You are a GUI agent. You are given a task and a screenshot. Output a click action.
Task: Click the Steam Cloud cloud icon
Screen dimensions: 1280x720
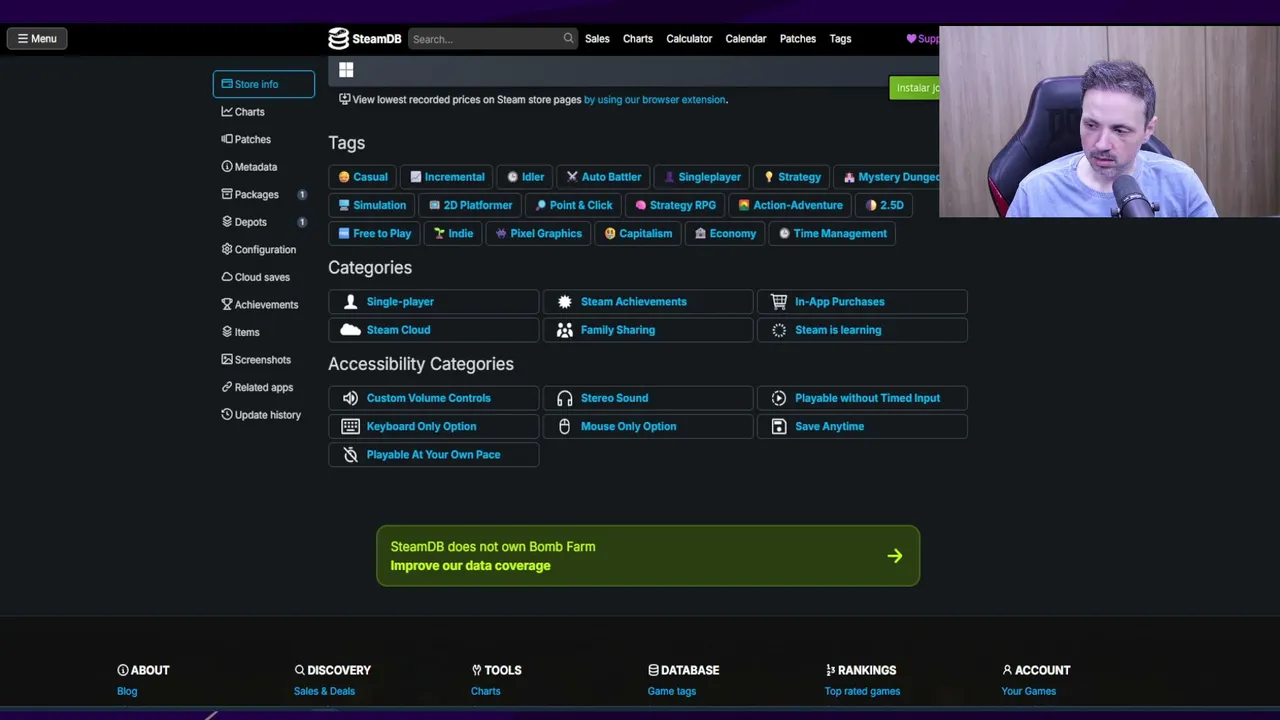coord(350,330)
